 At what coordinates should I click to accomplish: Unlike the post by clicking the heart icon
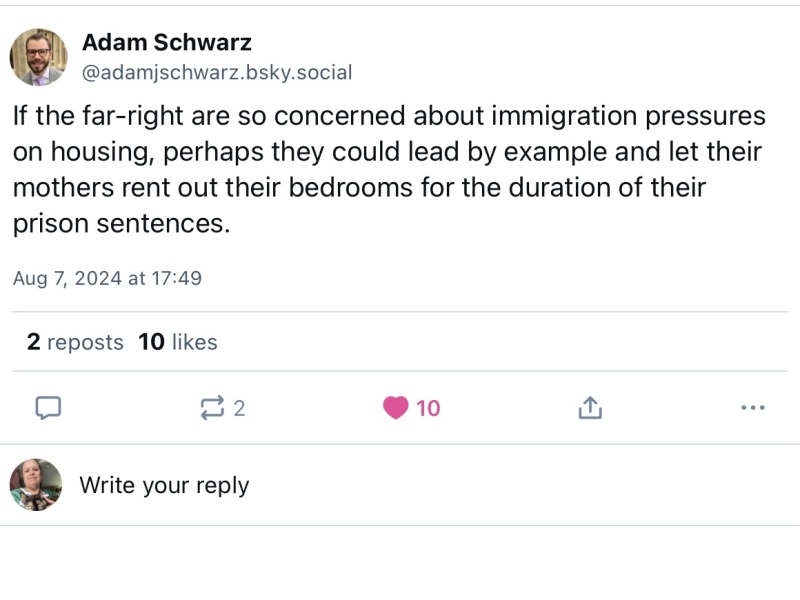tap(394, 408)
